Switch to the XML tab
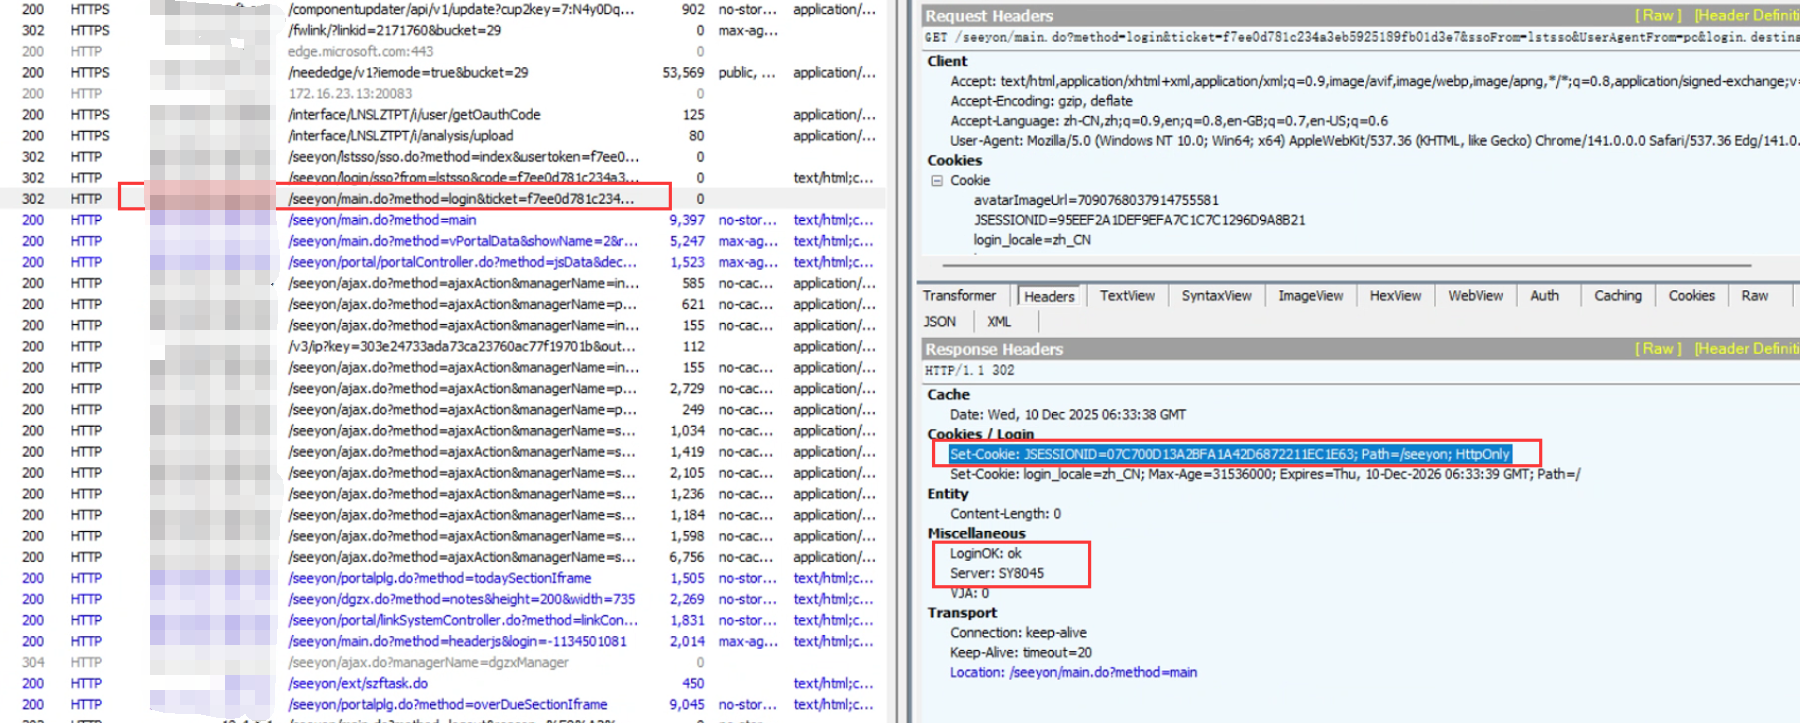1800x723 pixels. (998, 322)
